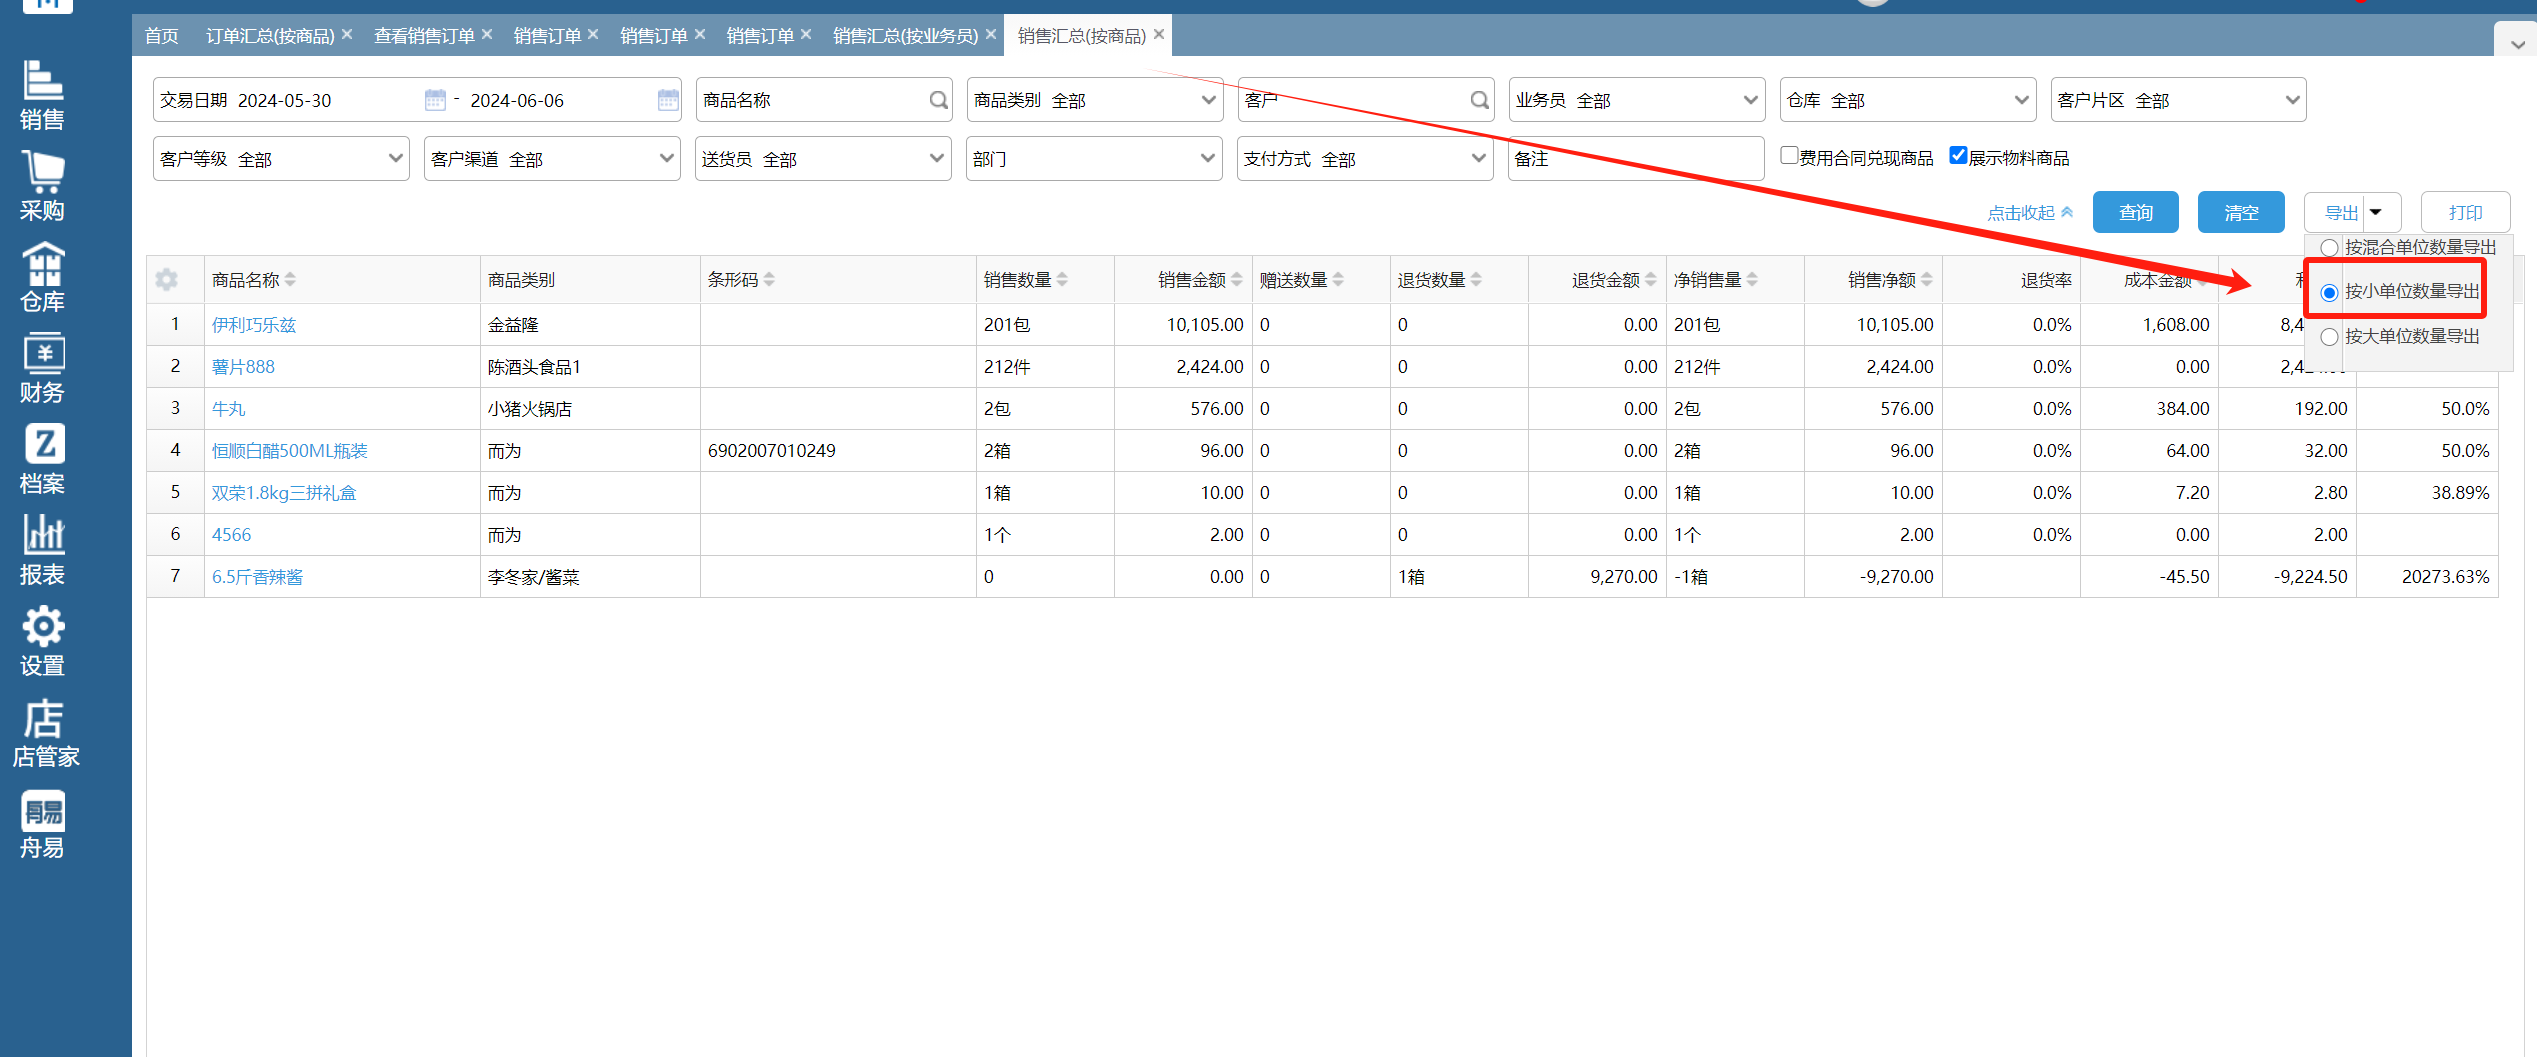Open the 仓库 (Warehouse) sidebar icon
This screenshot has width=2537, height=1057.
[42, 277]
